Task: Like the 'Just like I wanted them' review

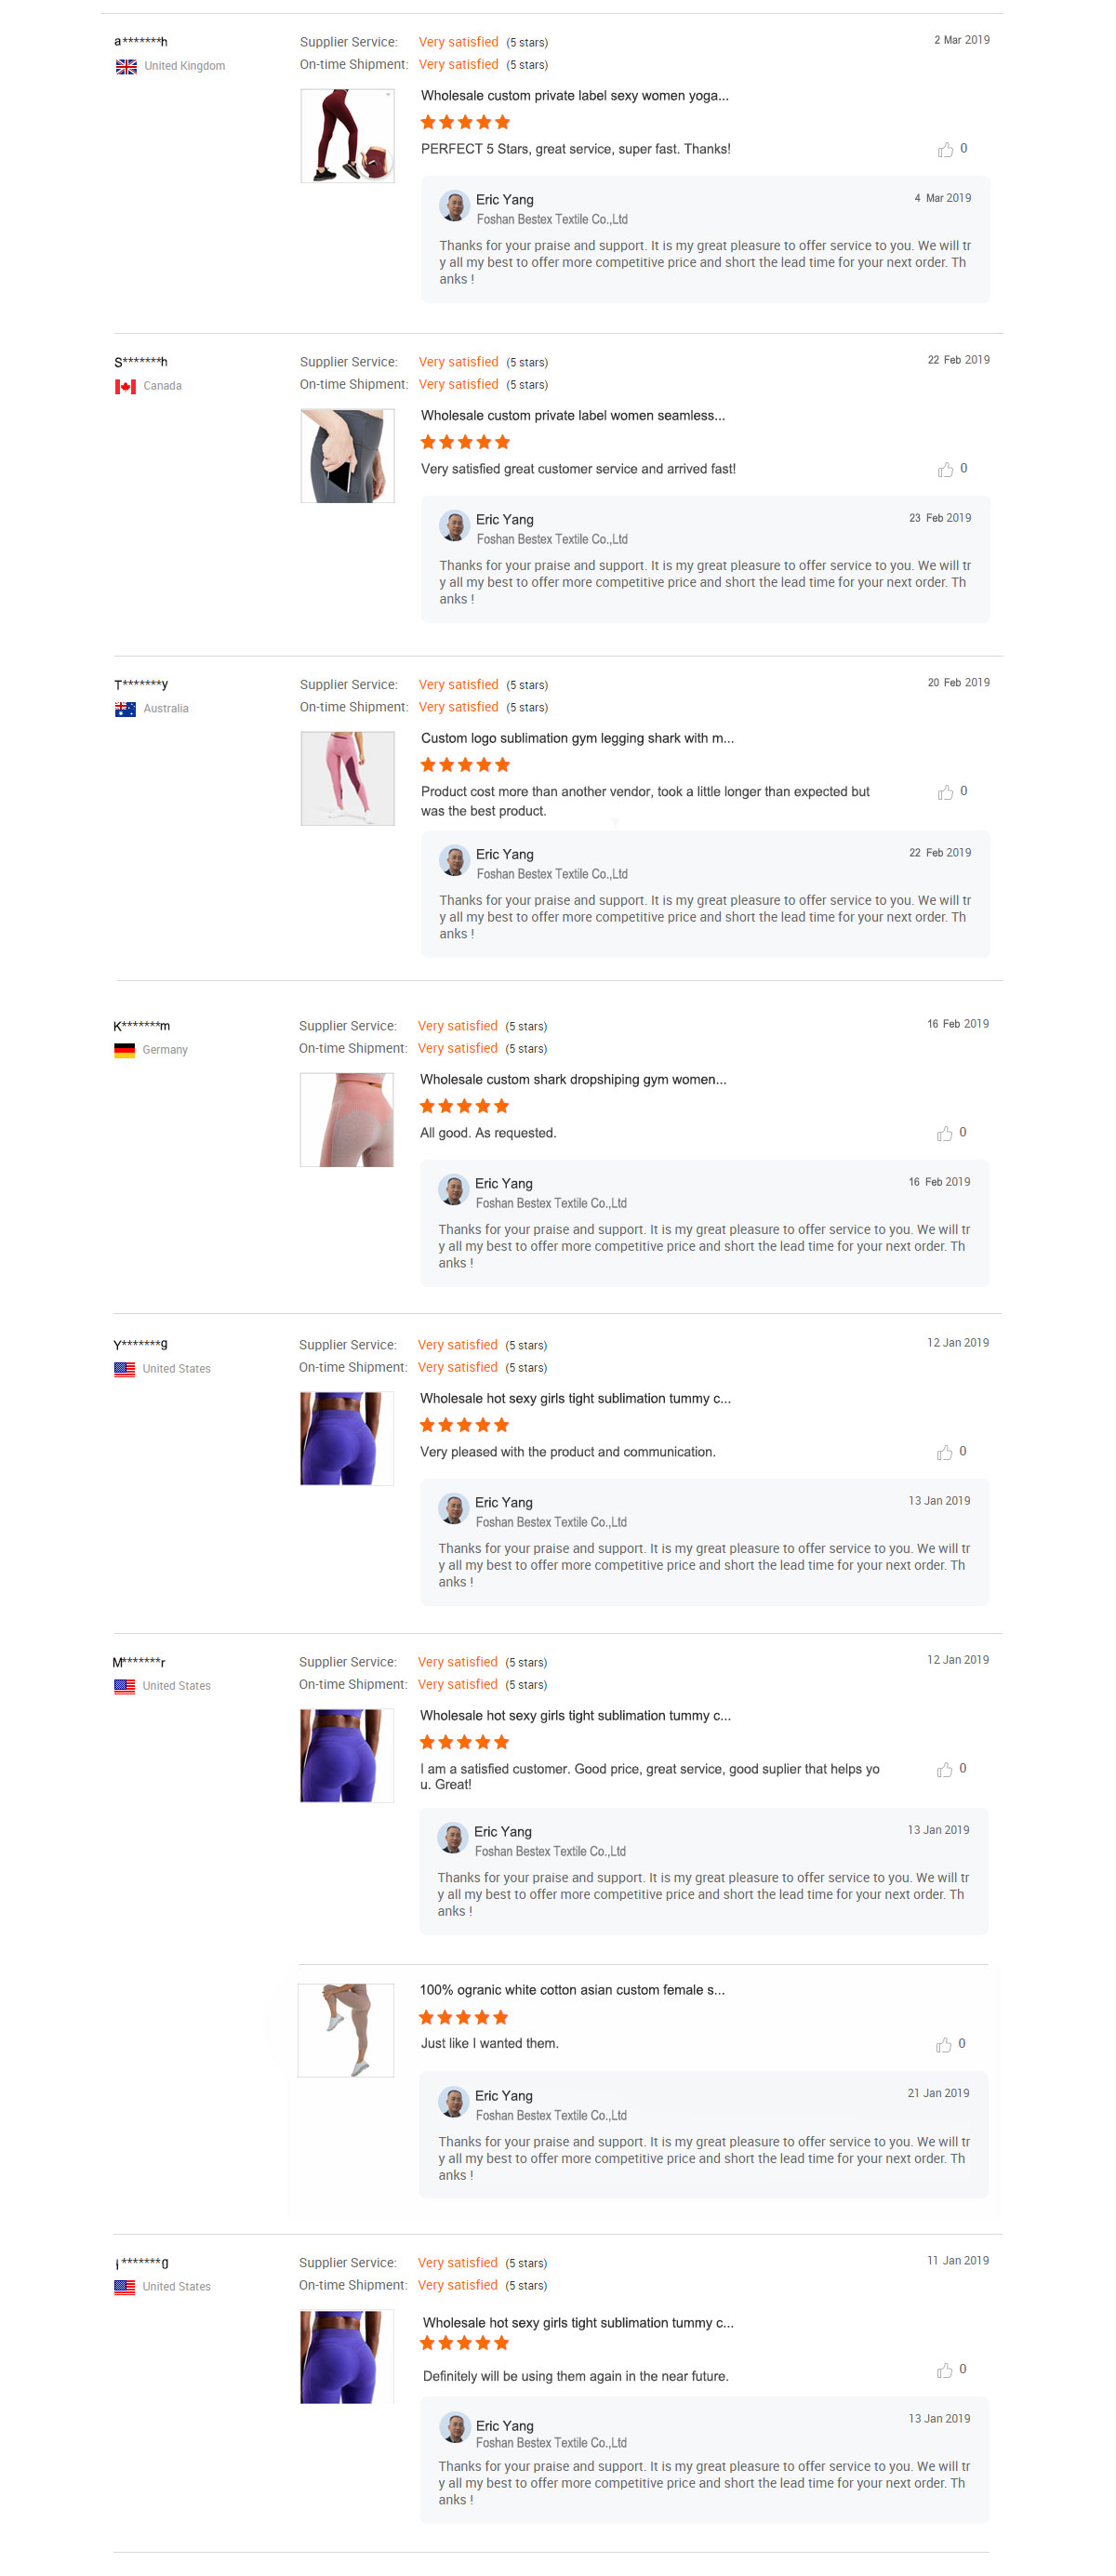Action: 942,2045
